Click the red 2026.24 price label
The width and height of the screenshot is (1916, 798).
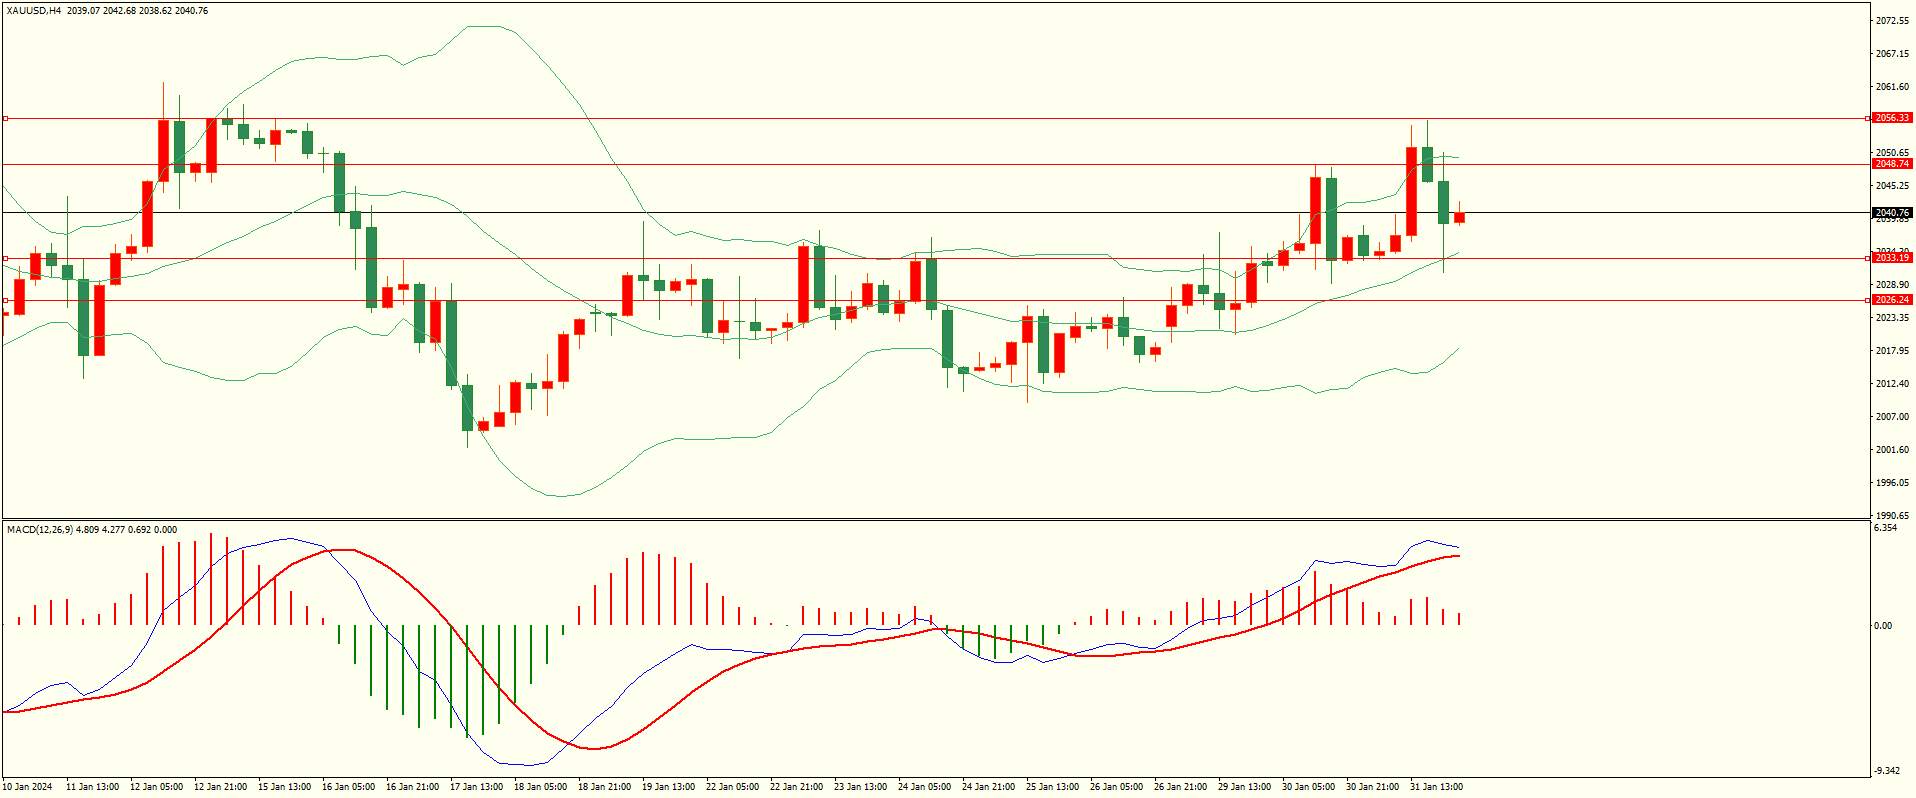coord(1892,300)
